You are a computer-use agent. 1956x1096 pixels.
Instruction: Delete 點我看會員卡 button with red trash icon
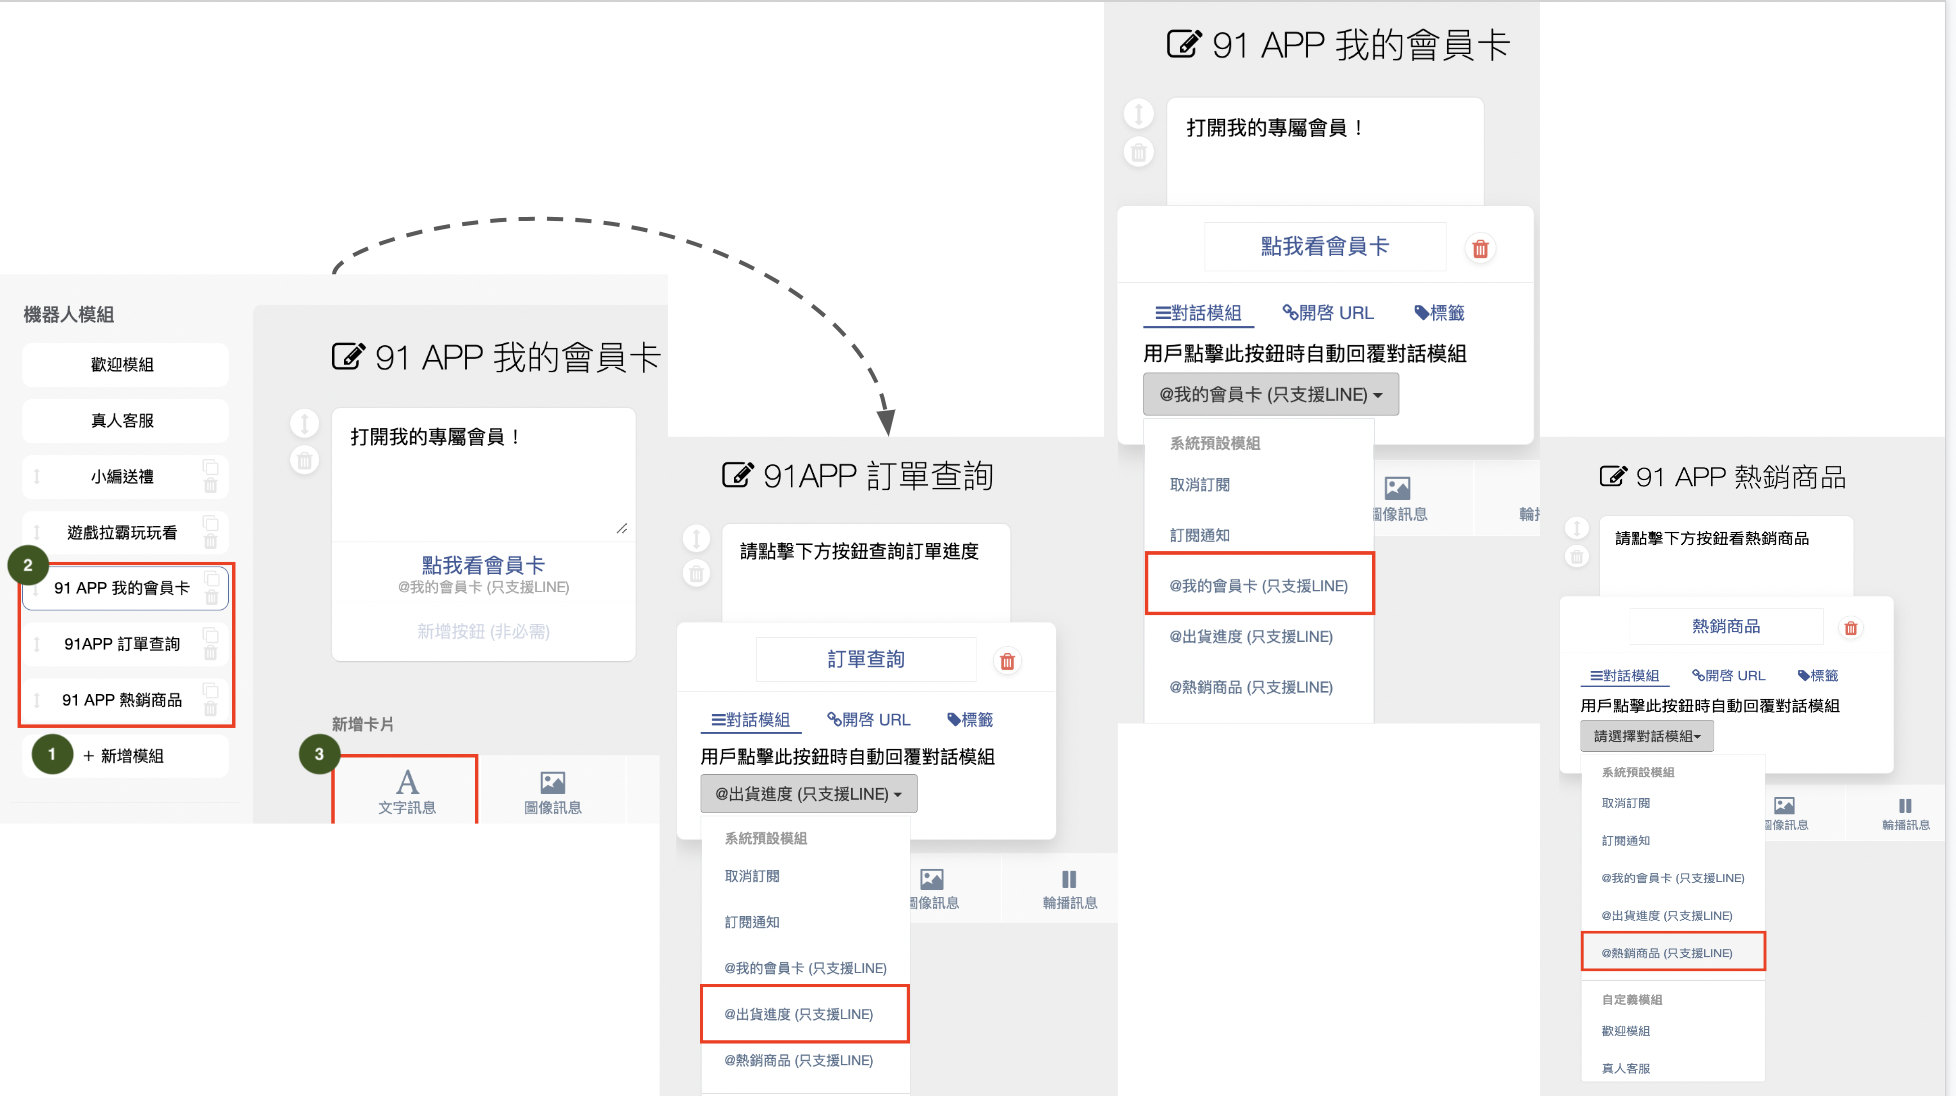click(1481, 248)
